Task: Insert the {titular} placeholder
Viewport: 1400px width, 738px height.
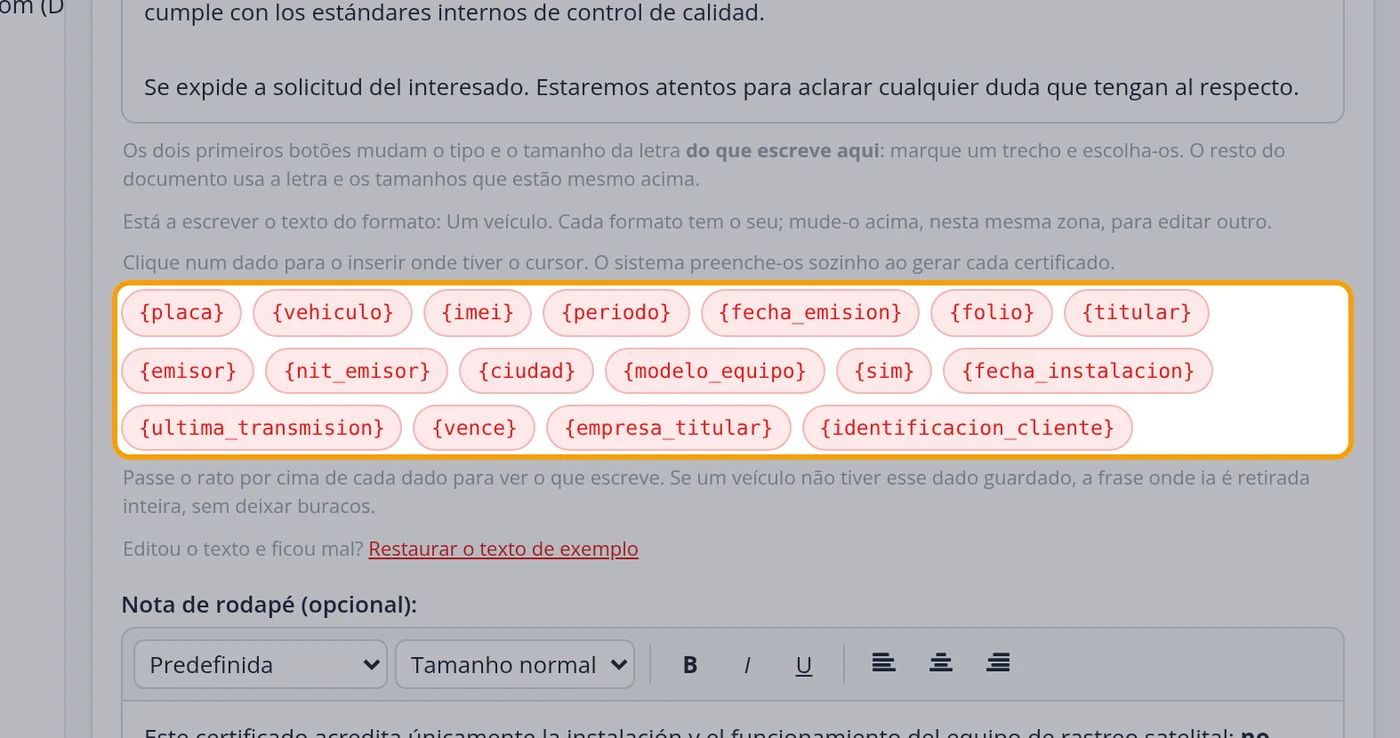Action: click(1136, 313)
